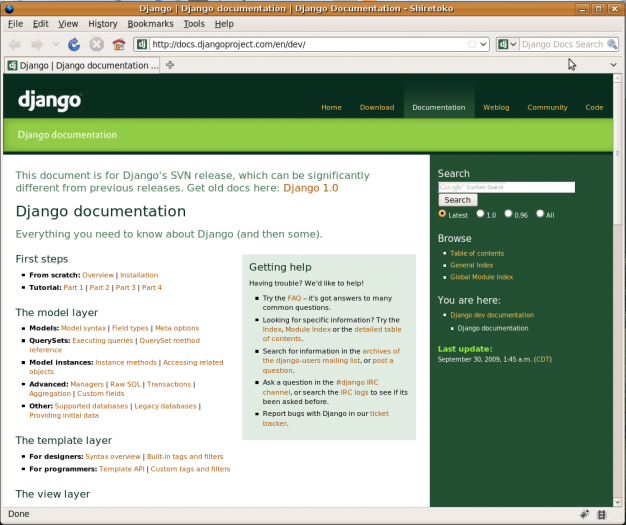Click the Shiretoko globe icon in title bar

[9, 8]
